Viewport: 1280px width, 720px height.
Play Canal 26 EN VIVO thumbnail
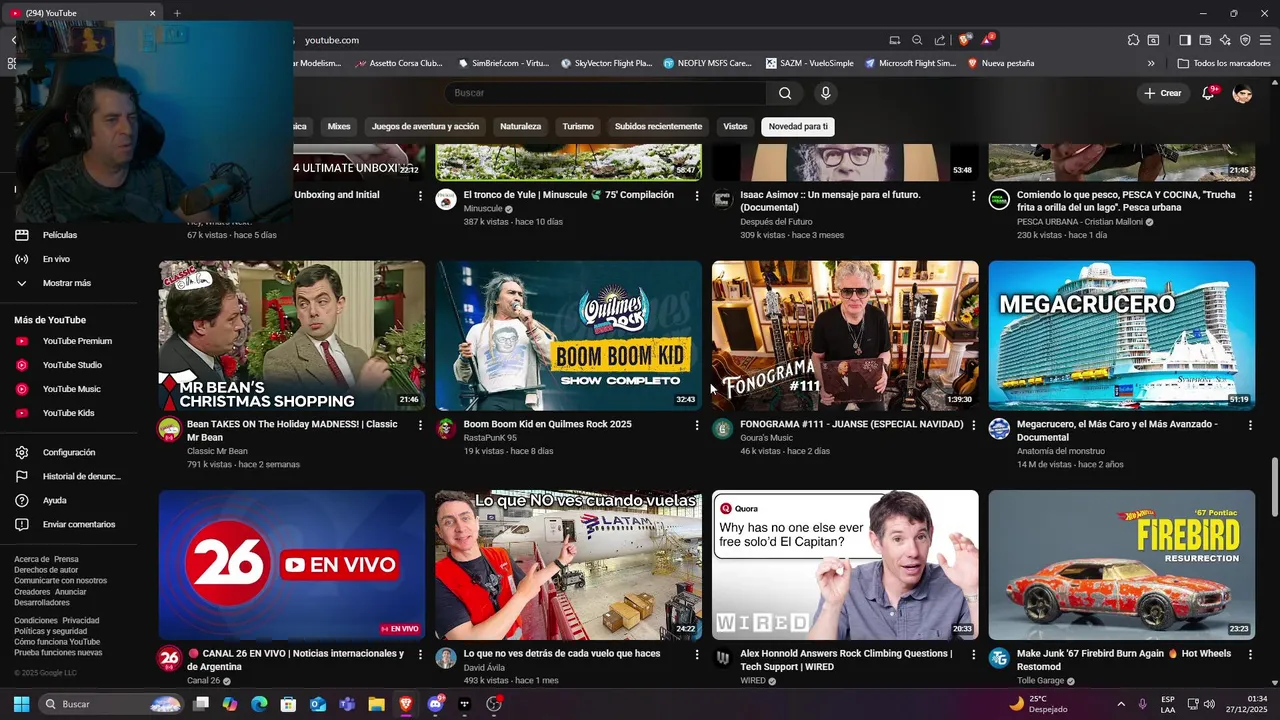292,565
